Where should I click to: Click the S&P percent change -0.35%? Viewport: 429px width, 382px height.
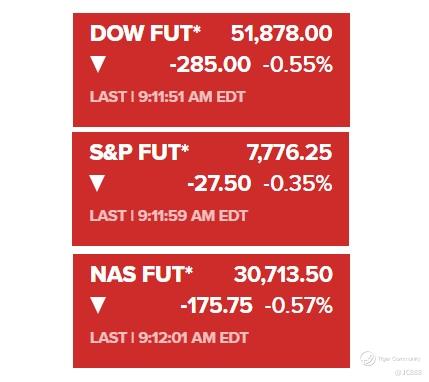pos(298,183)
